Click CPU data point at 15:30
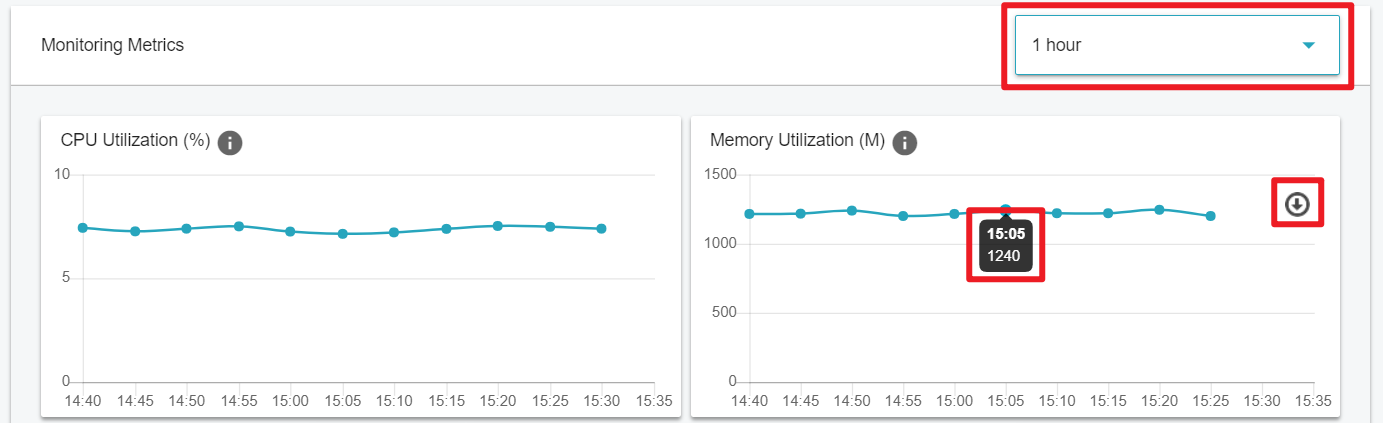This screenshot has height=423, width=1383. point(601,229)
